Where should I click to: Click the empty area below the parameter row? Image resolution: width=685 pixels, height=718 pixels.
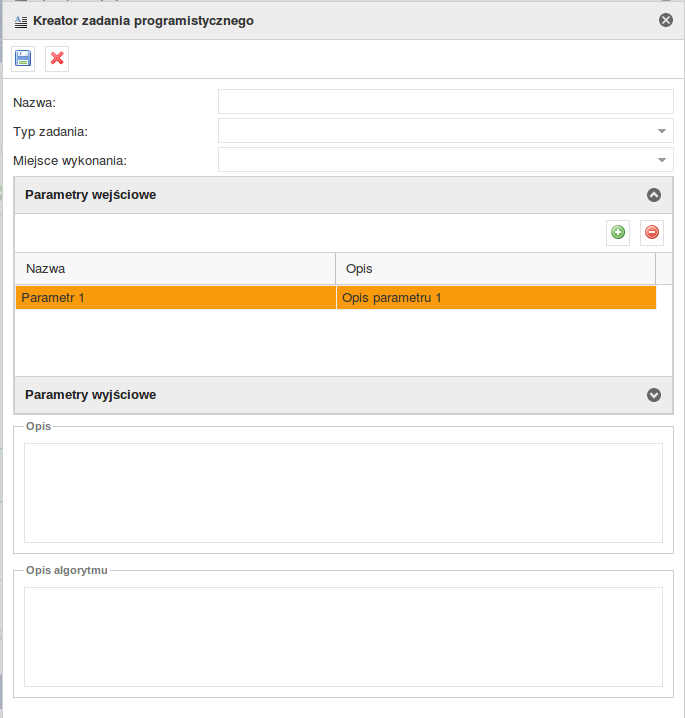[343, 343]
